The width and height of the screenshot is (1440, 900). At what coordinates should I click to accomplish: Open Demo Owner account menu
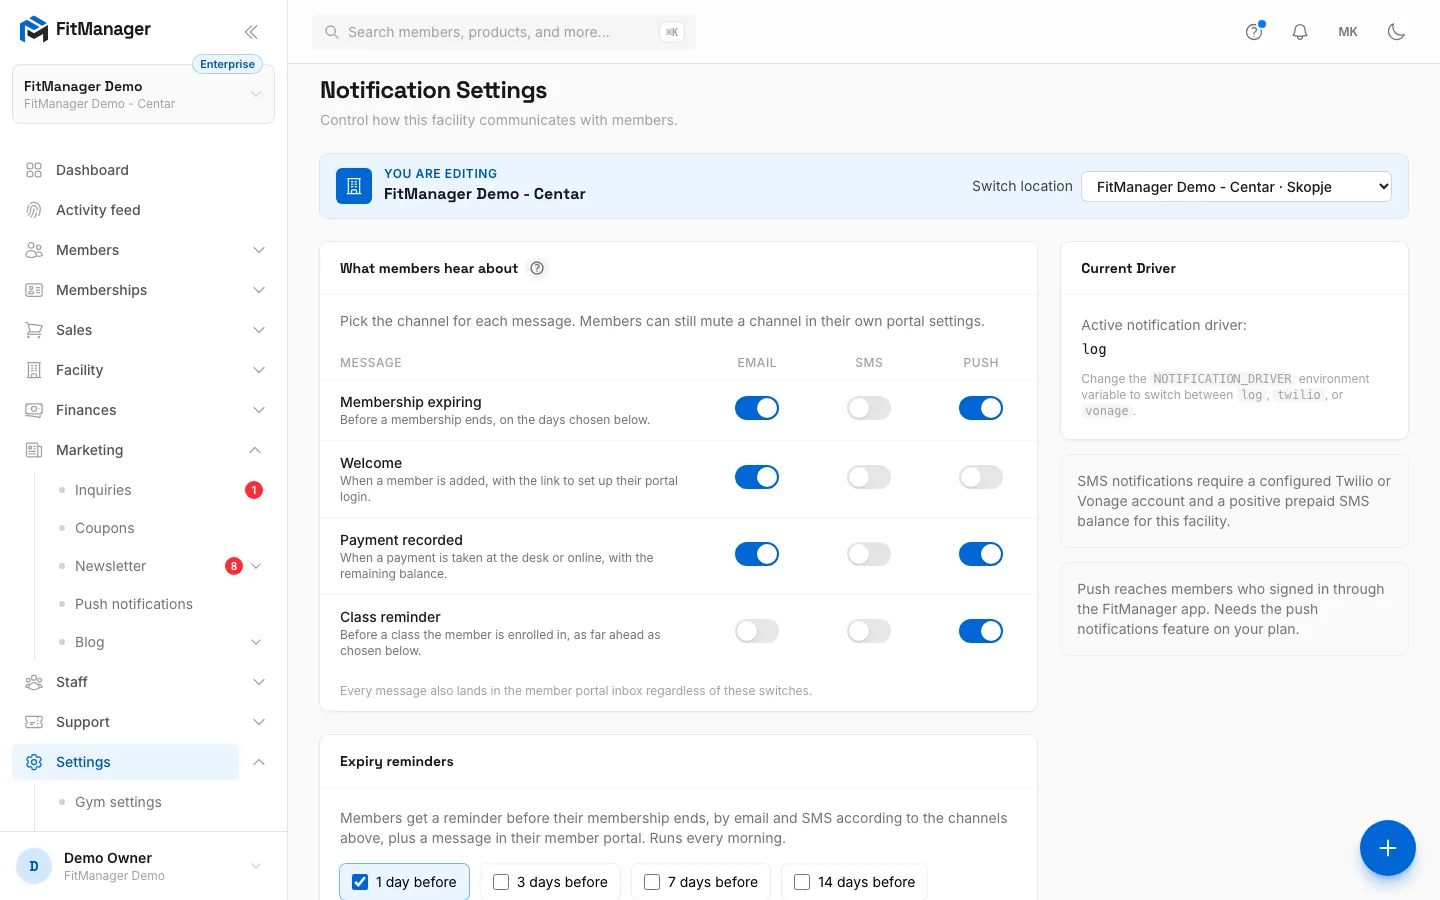(140, 866)
